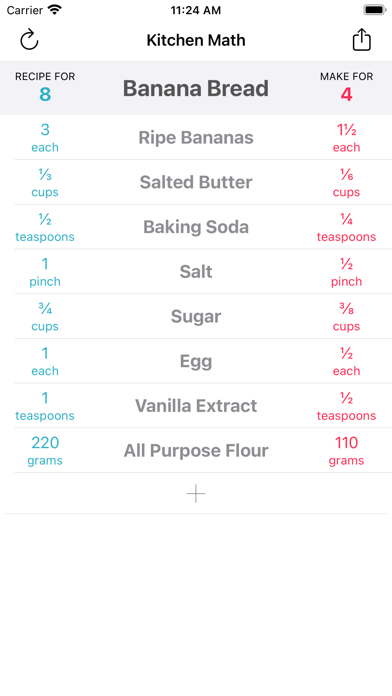Tap the ¾ cups sugar quantity
The image size is (392, 696).
pos(45,316)
